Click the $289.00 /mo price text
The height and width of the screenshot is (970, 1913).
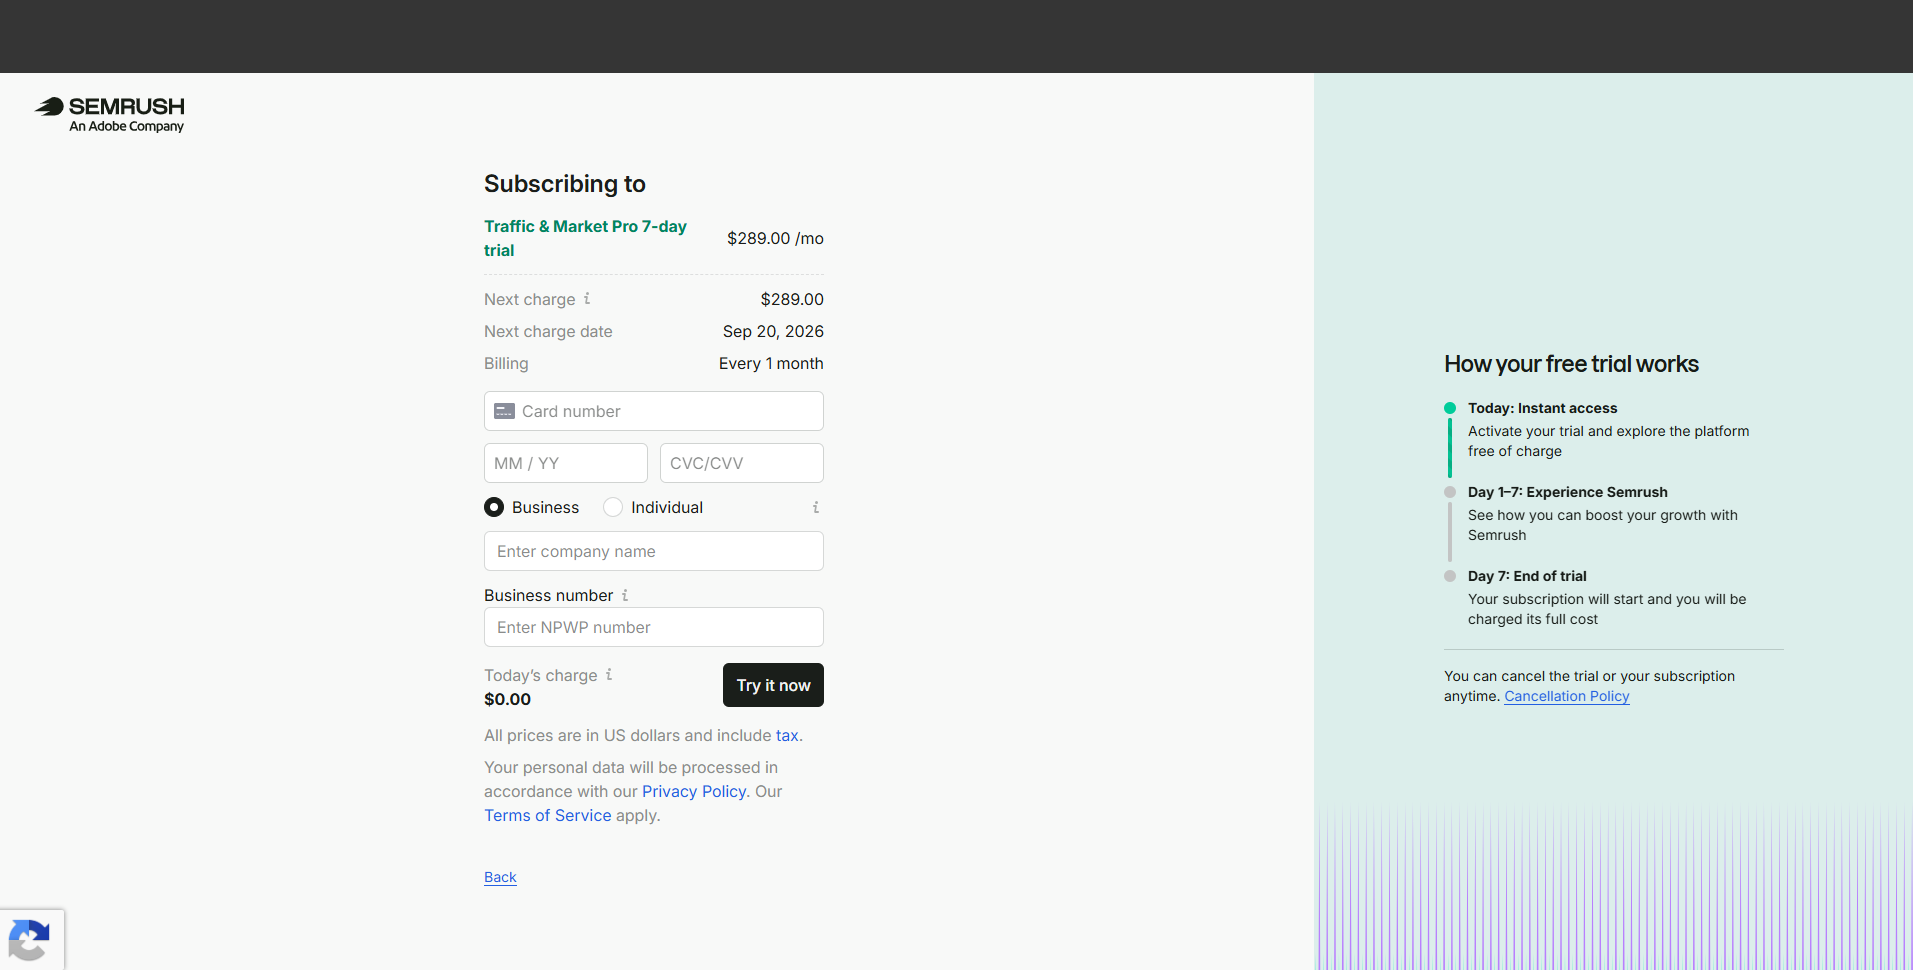point(775,238)
